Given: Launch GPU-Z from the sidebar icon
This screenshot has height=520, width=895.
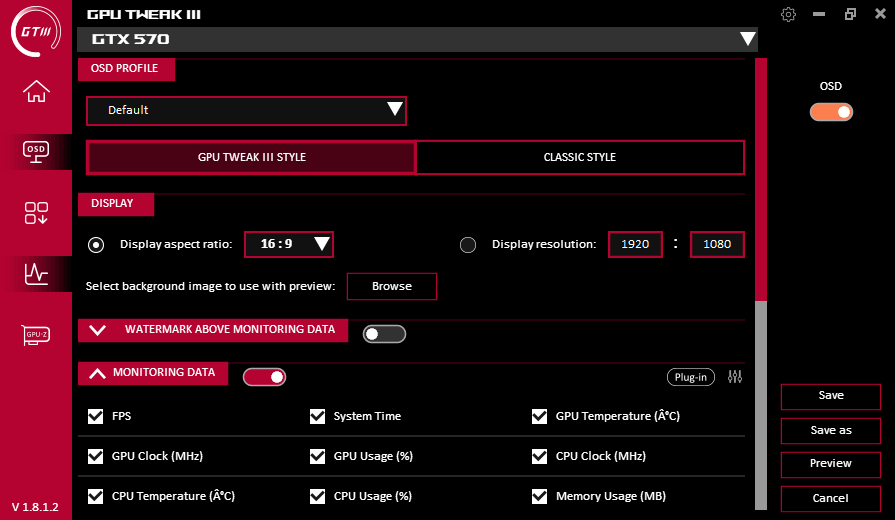Looking at the screenshot, I should pos(36,334).
